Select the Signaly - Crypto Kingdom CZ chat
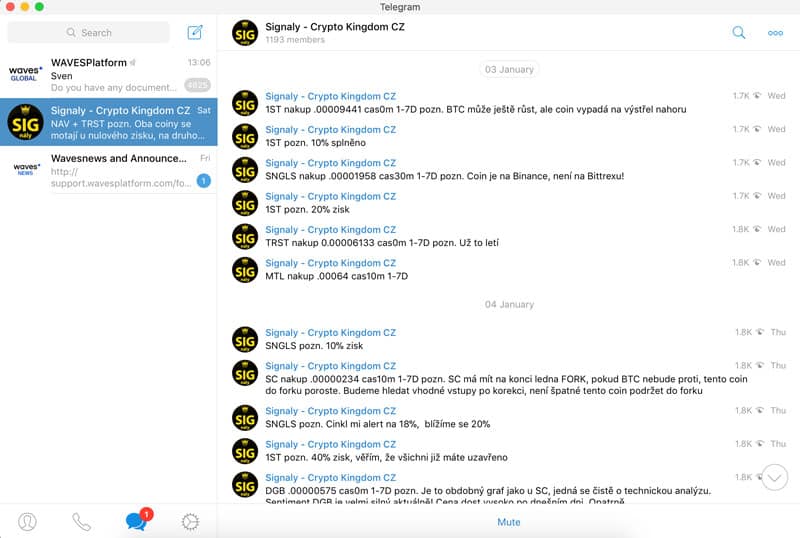The image size is (800, 538). click(109, 123)
